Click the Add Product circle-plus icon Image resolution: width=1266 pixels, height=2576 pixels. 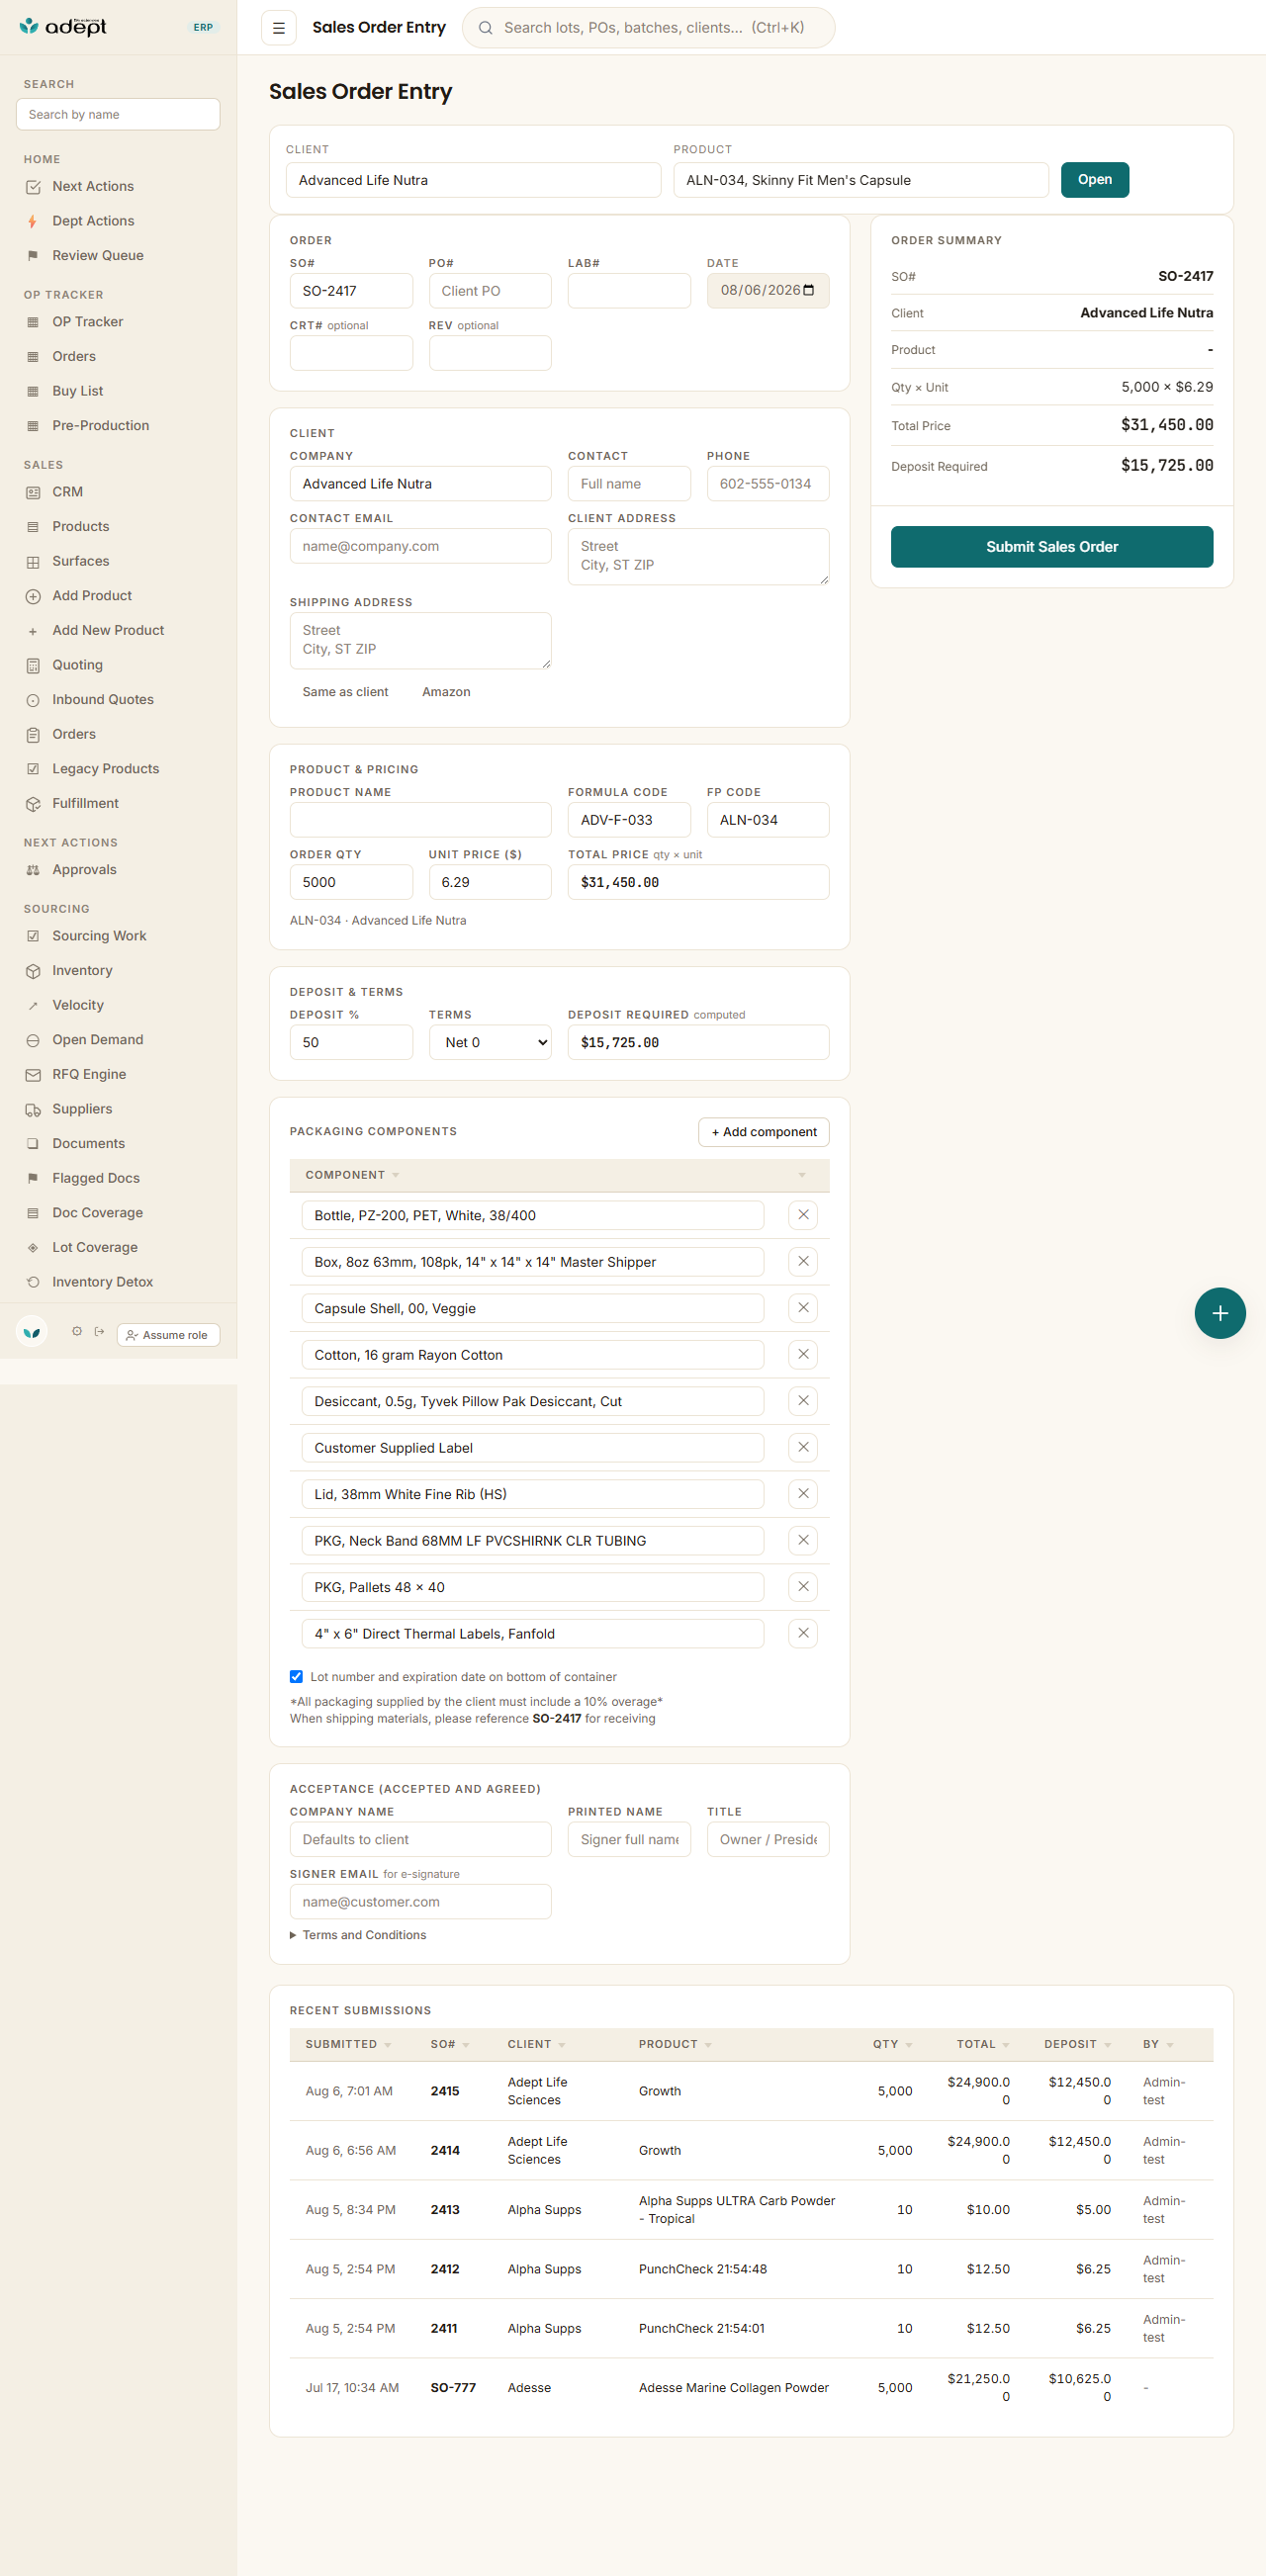33,596
